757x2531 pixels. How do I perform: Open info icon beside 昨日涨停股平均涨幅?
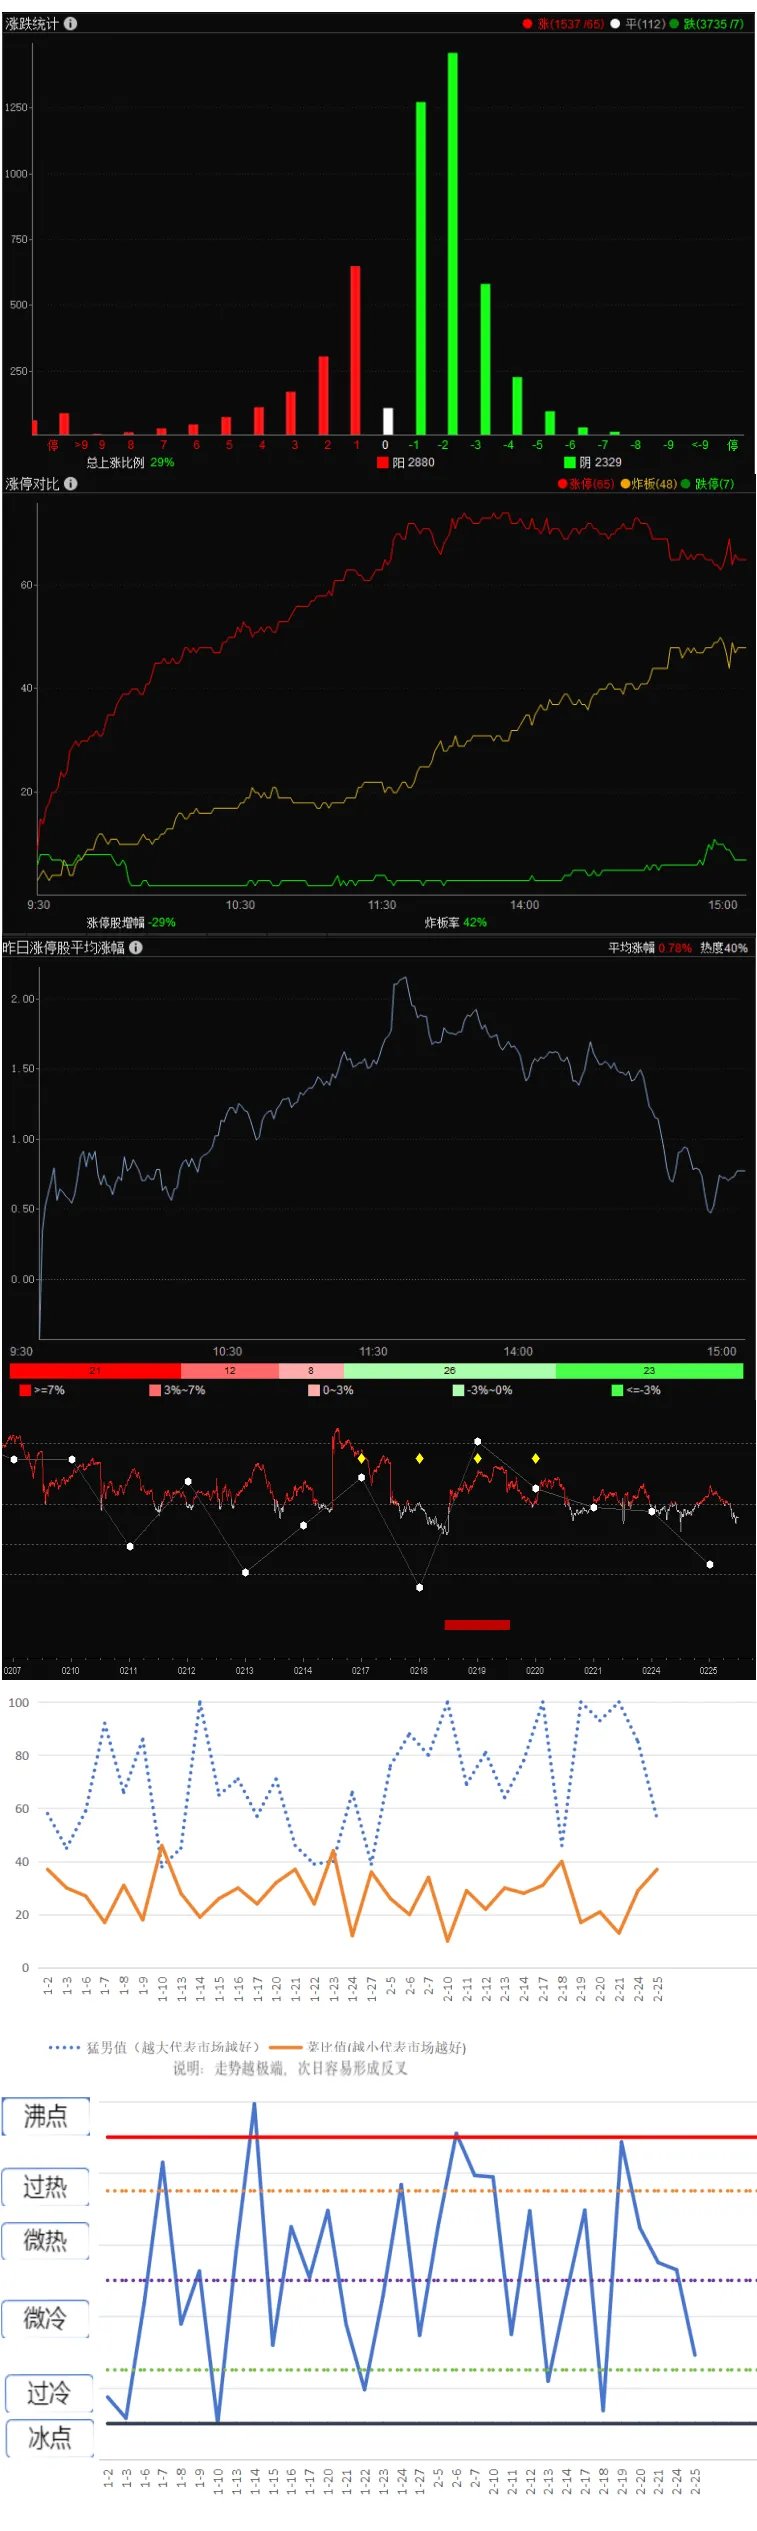point(136,947)
